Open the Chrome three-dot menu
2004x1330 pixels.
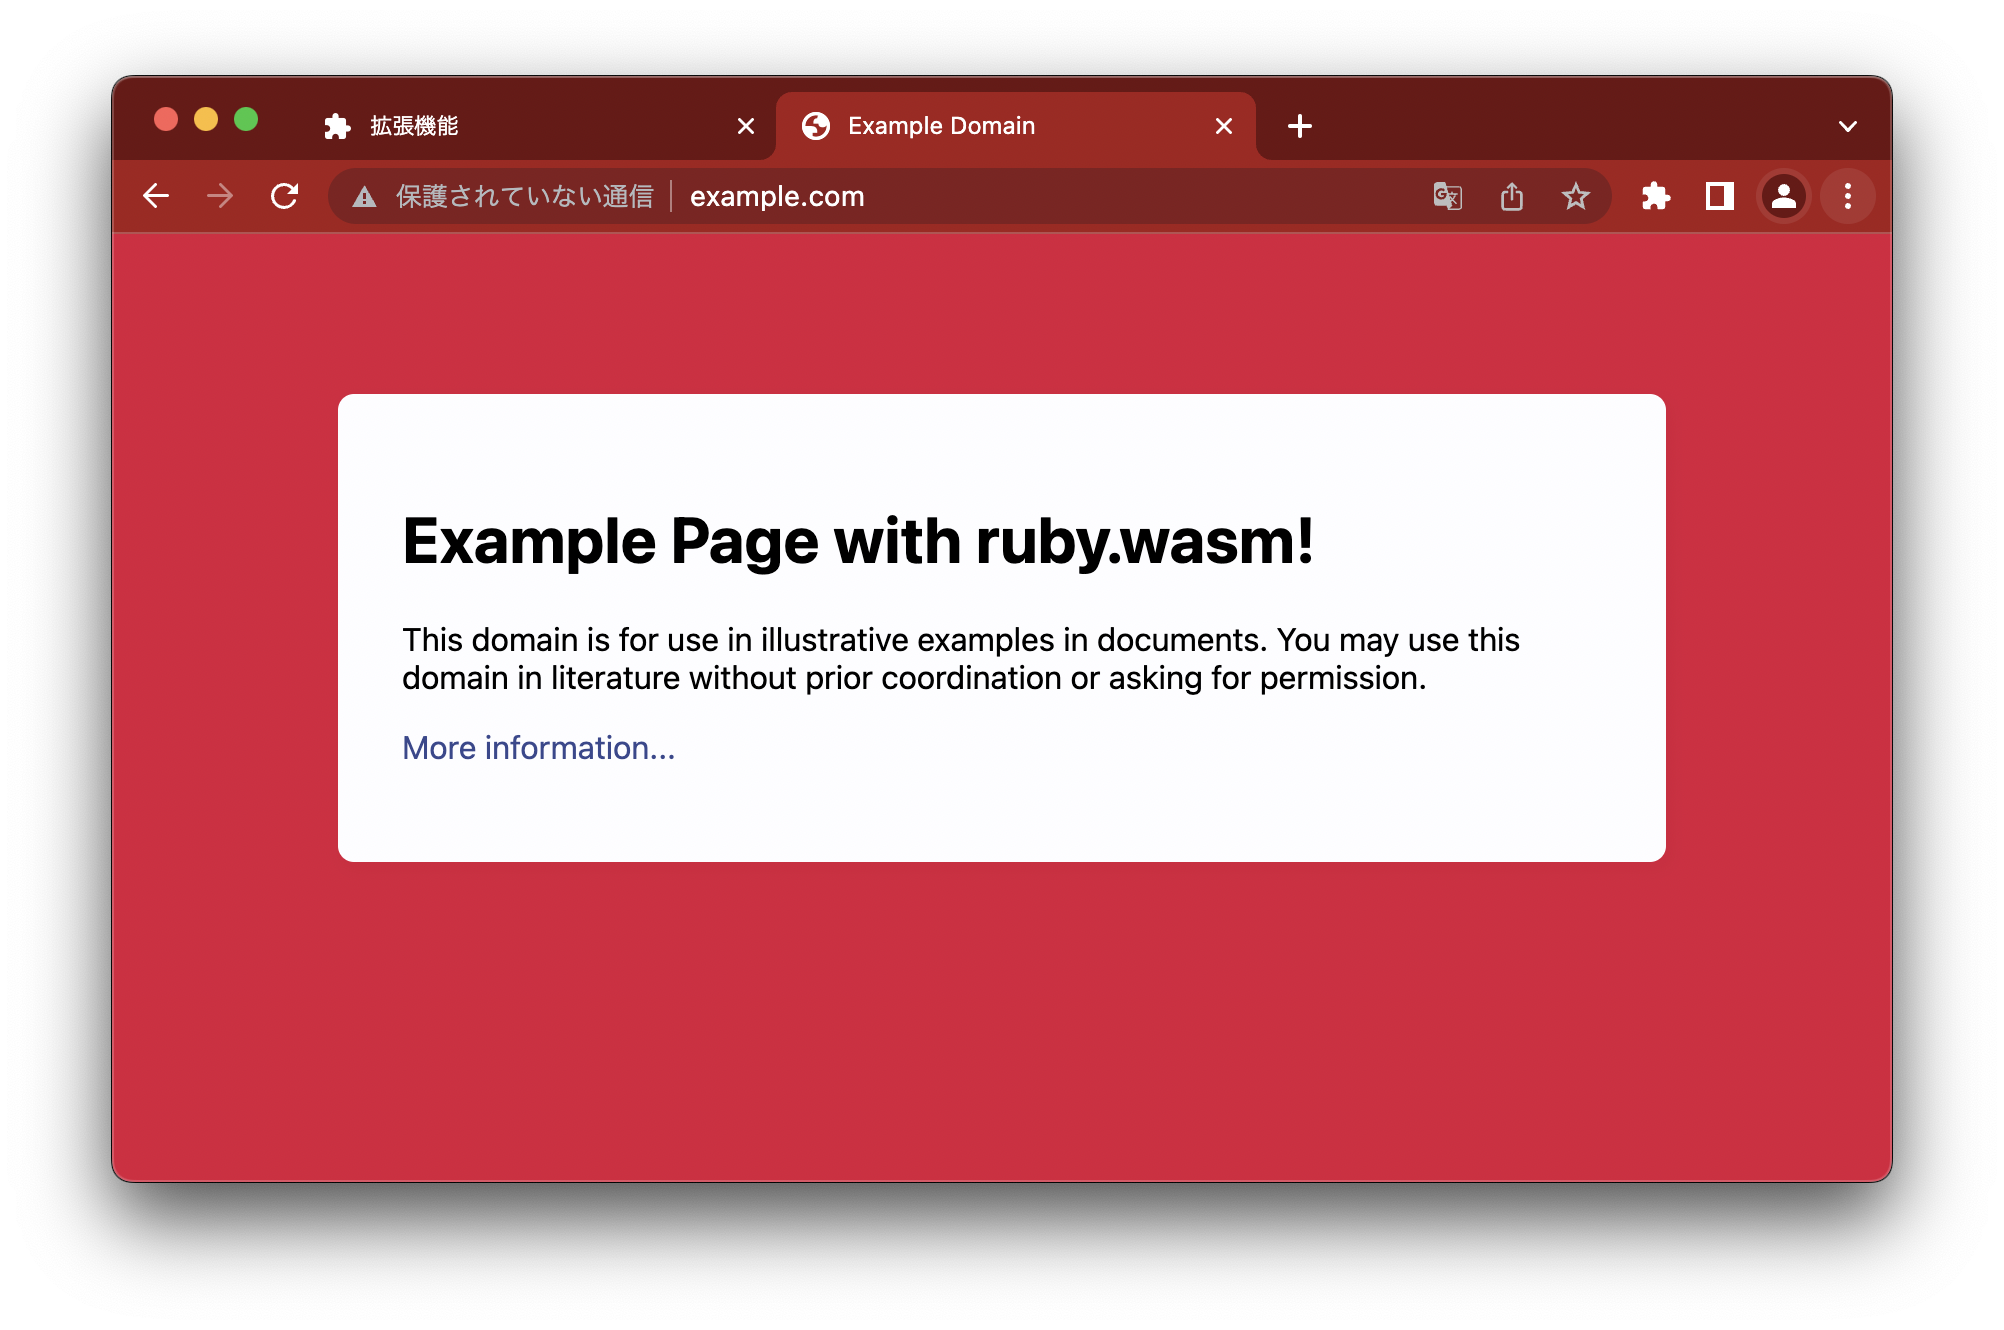pyautogui.click(x=1848, y=196)
